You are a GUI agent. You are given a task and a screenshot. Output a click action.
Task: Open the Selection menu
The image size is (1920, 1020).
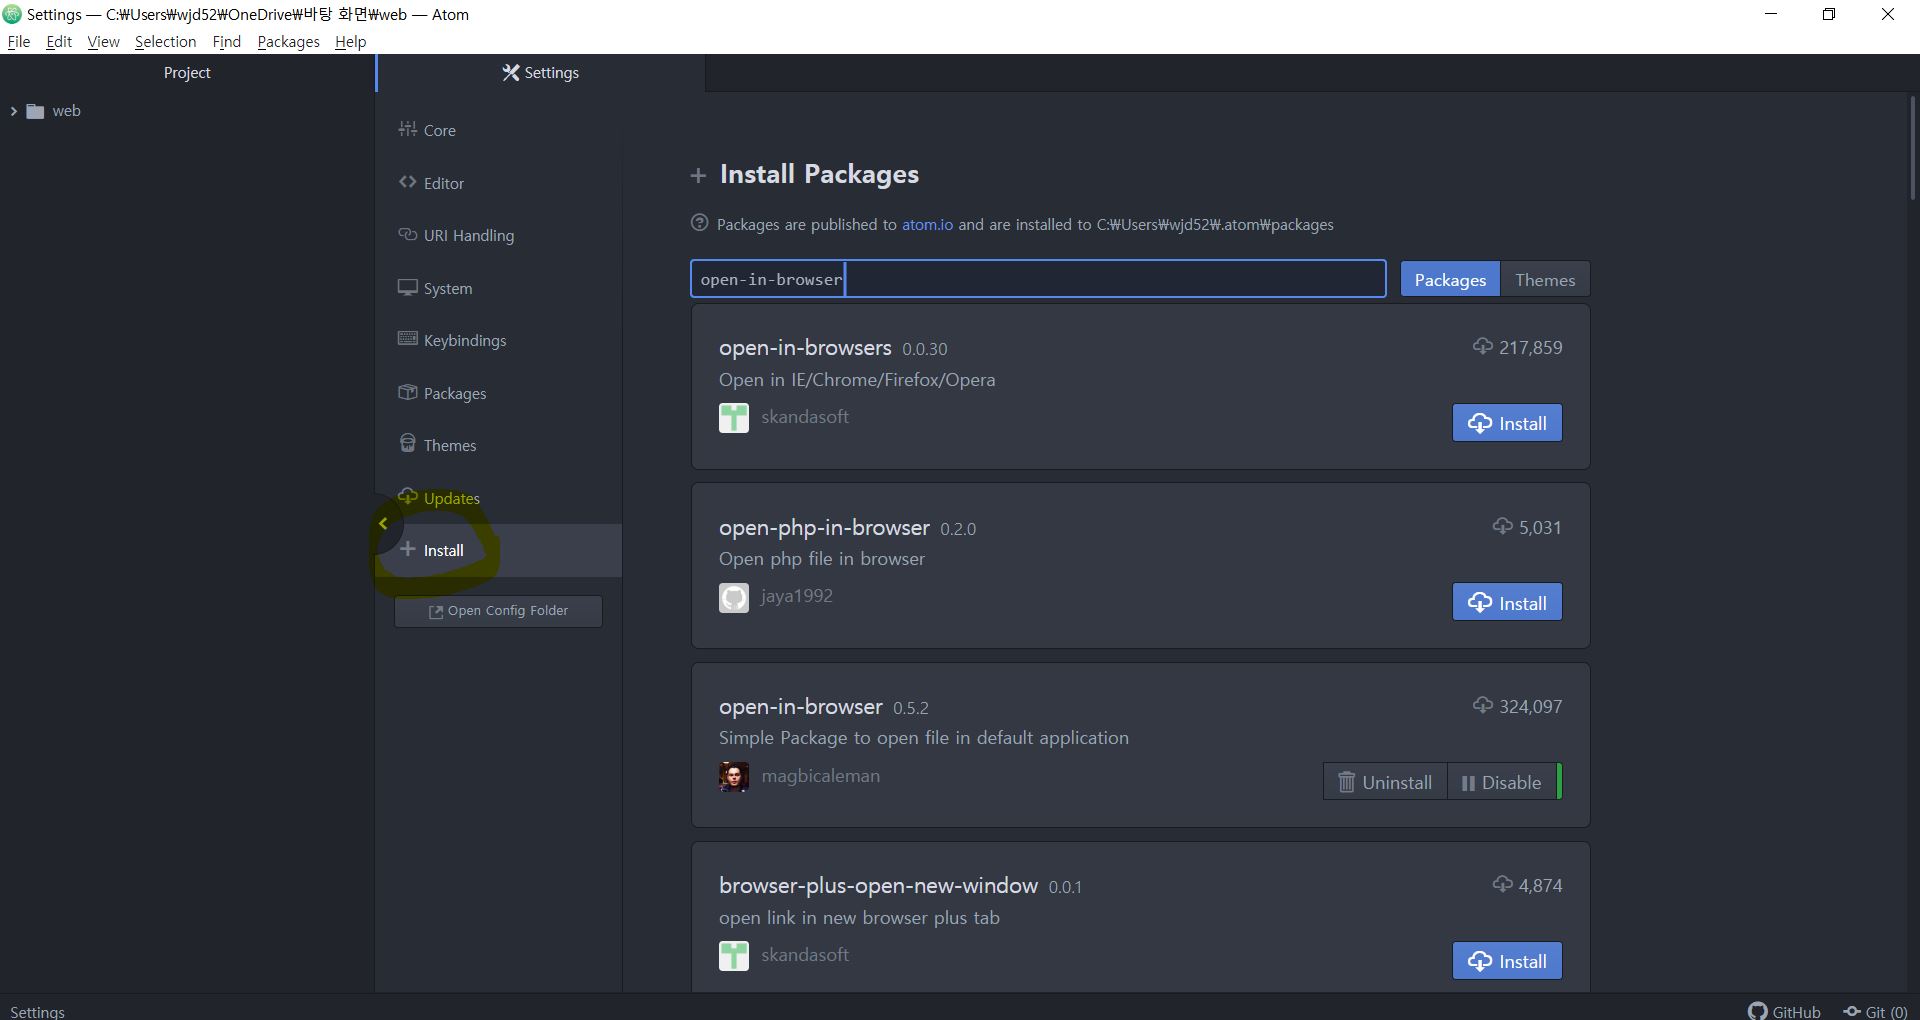pyautogui.click(x=165, y=41)
